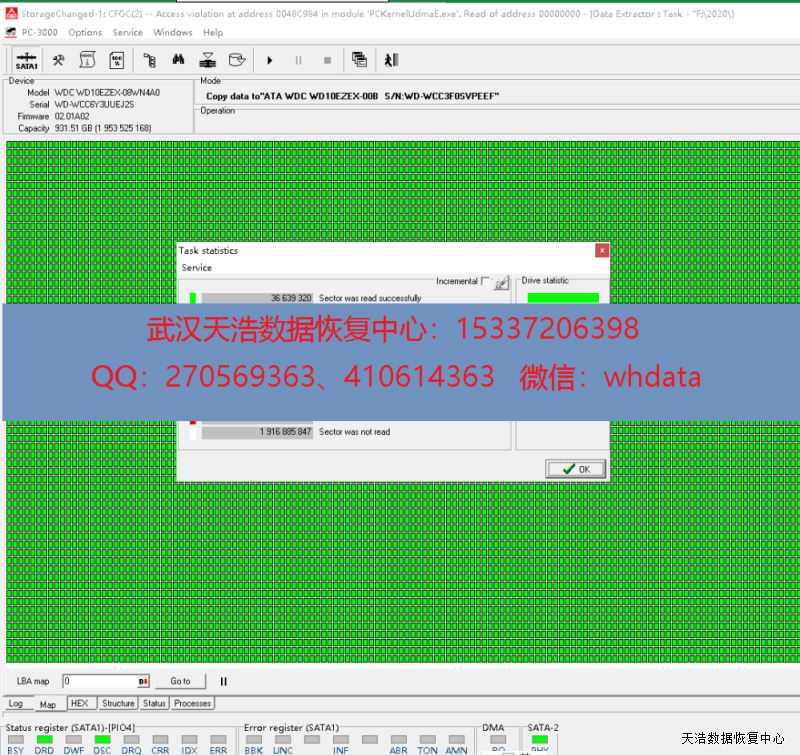The image size is (800, 755).
Task: Click the SATA1 port toolbar icon
Action: (26, 60)
